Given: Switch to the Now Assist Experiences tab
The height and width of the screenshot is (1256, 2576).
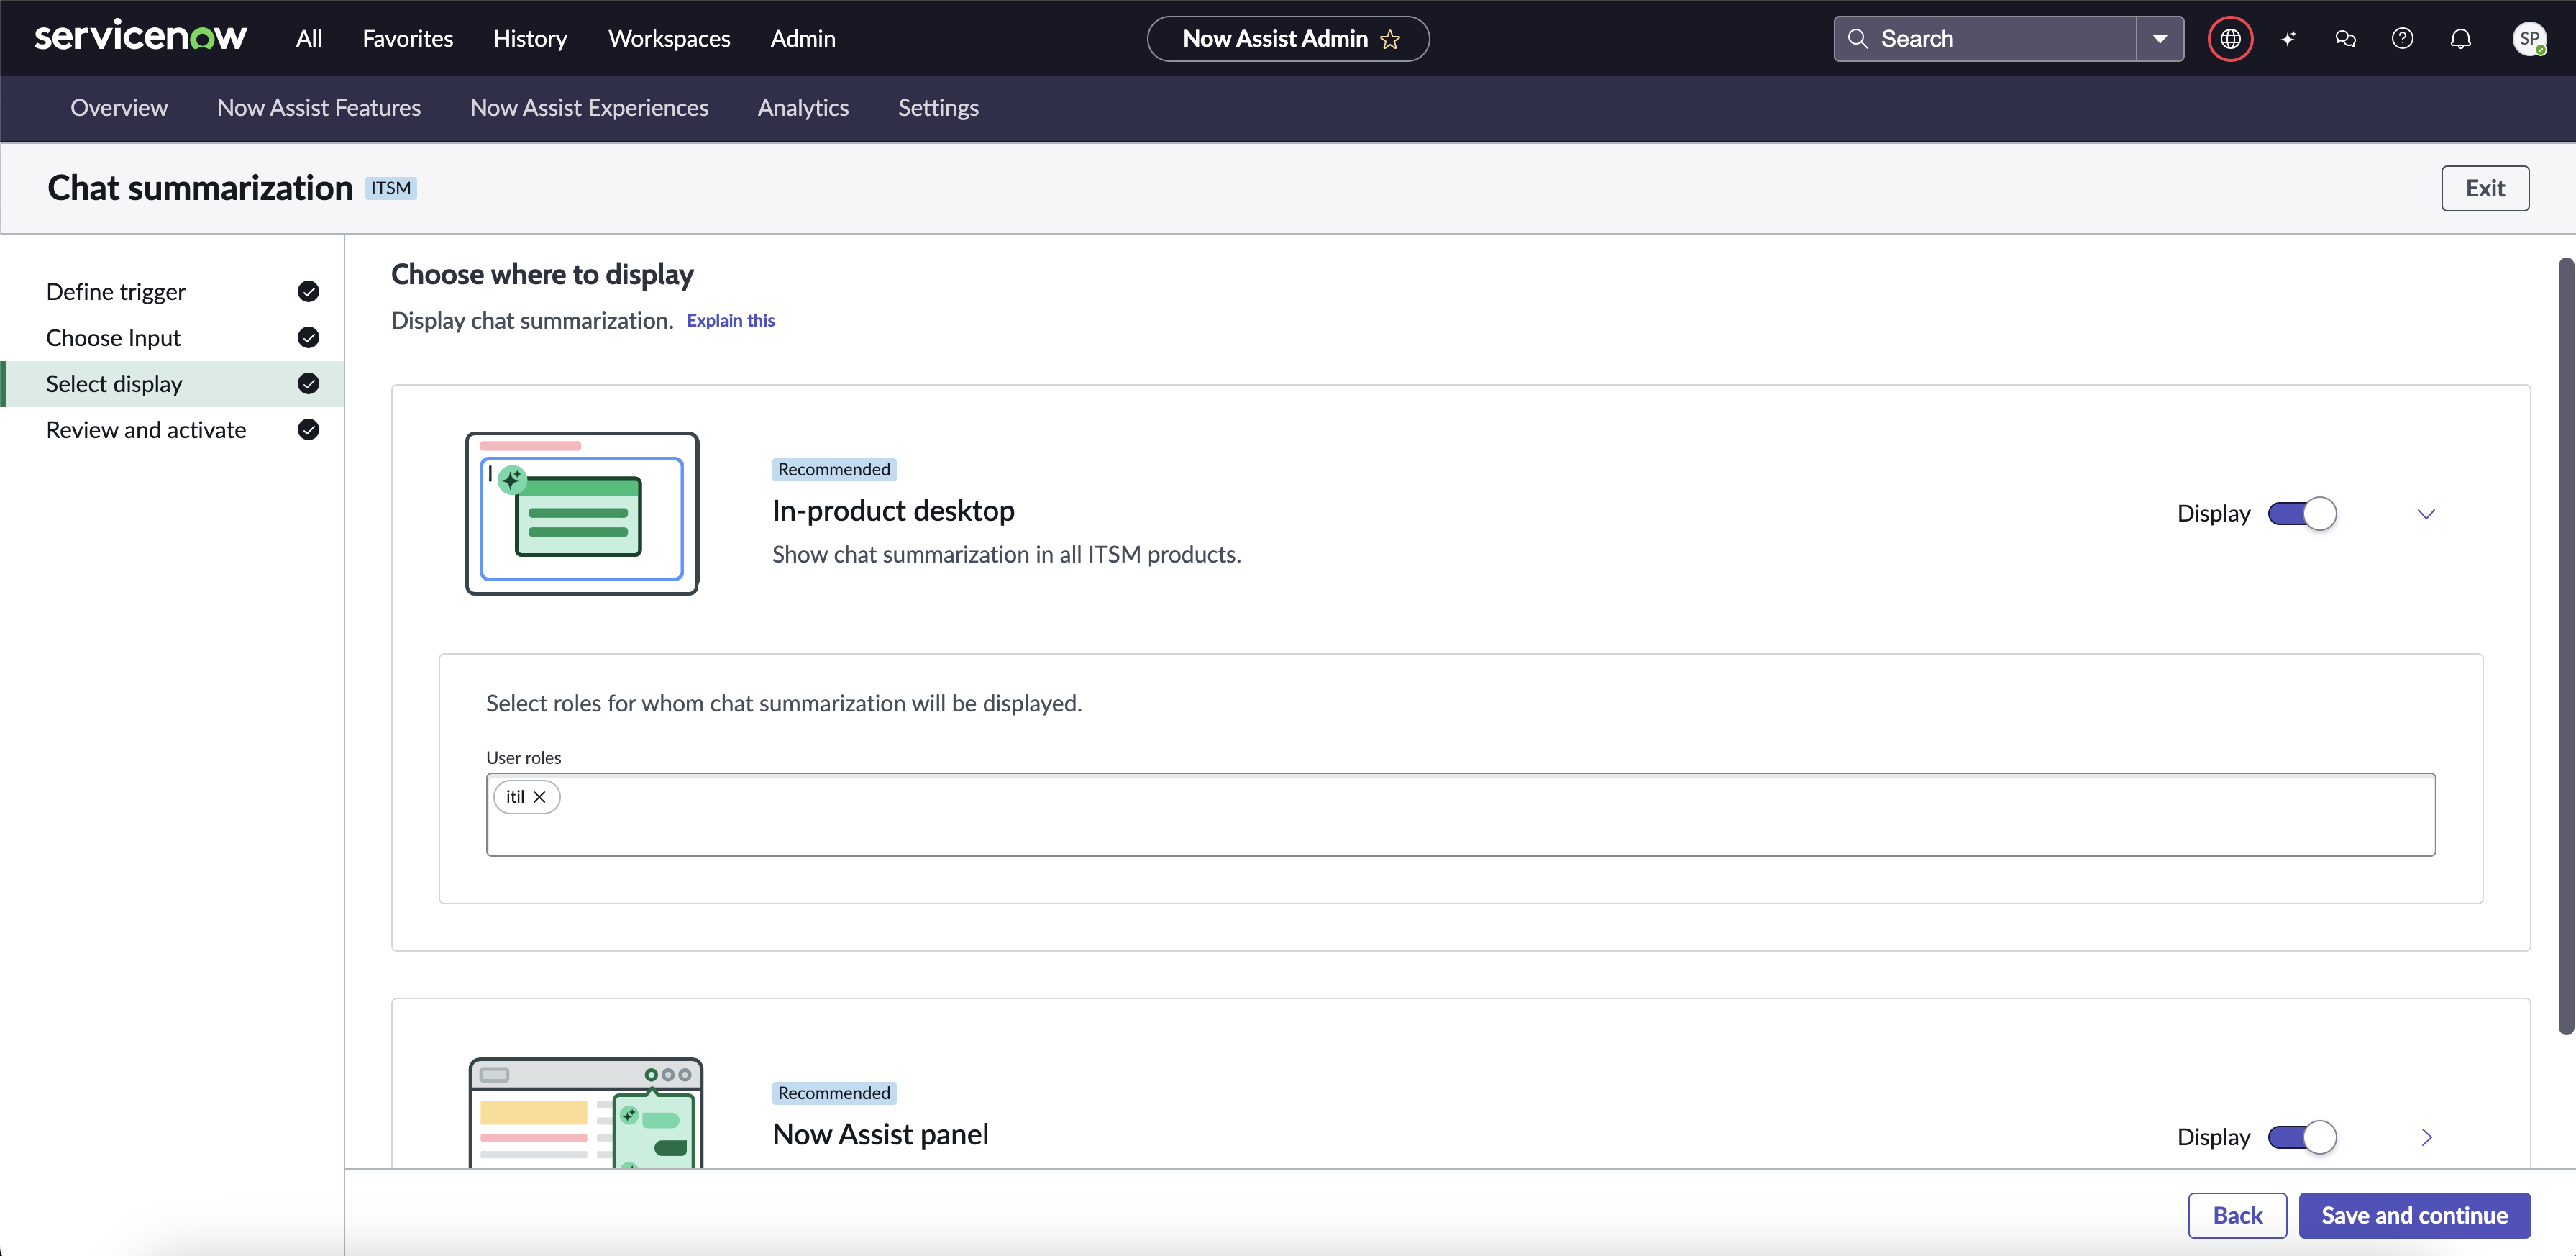Looking at the screenshot, I should point(589,108).
